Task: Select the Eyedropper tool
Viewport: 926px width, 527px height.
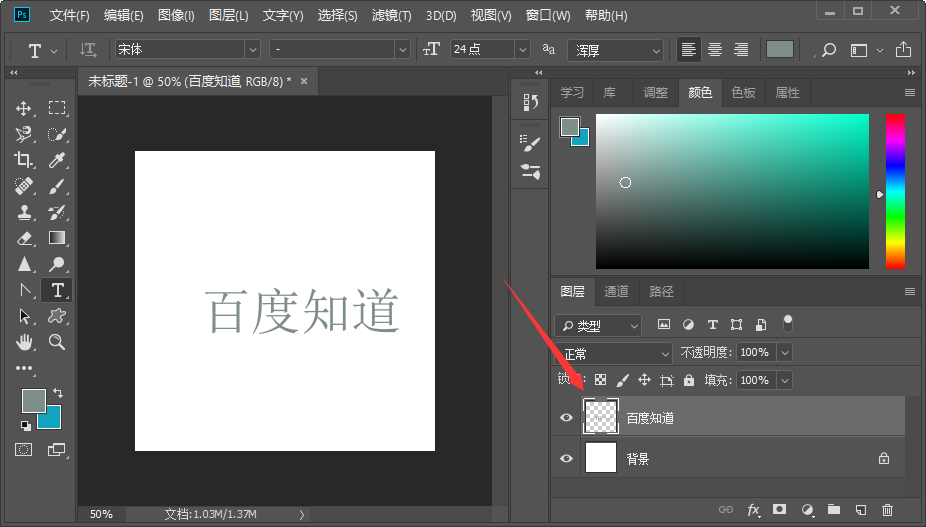Action: pos(57,160)
